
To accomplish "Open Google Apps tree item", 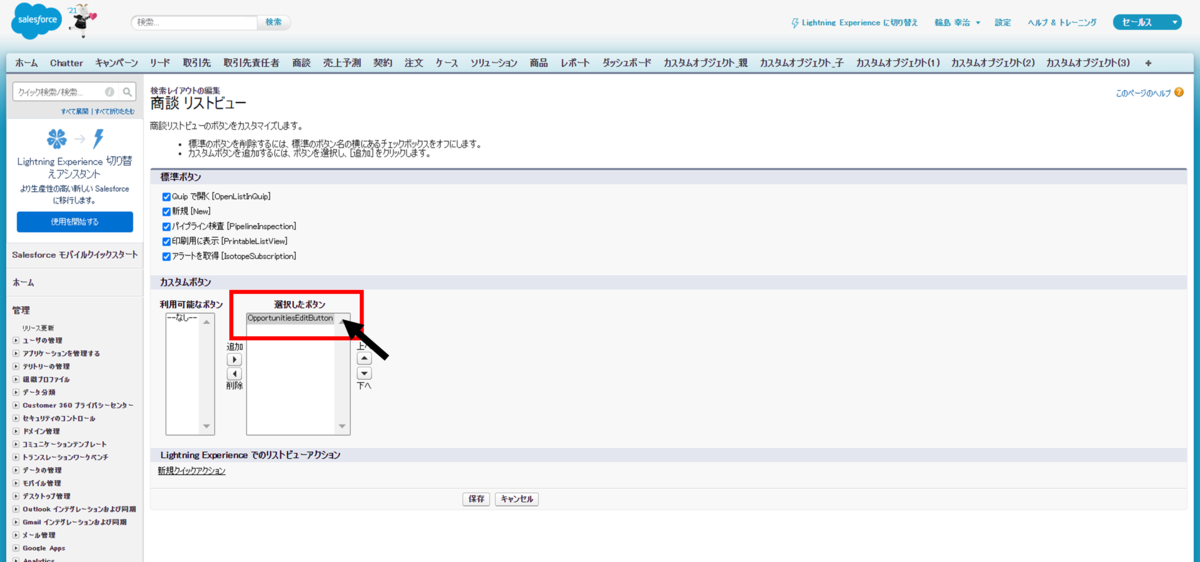I will (44, 548).
